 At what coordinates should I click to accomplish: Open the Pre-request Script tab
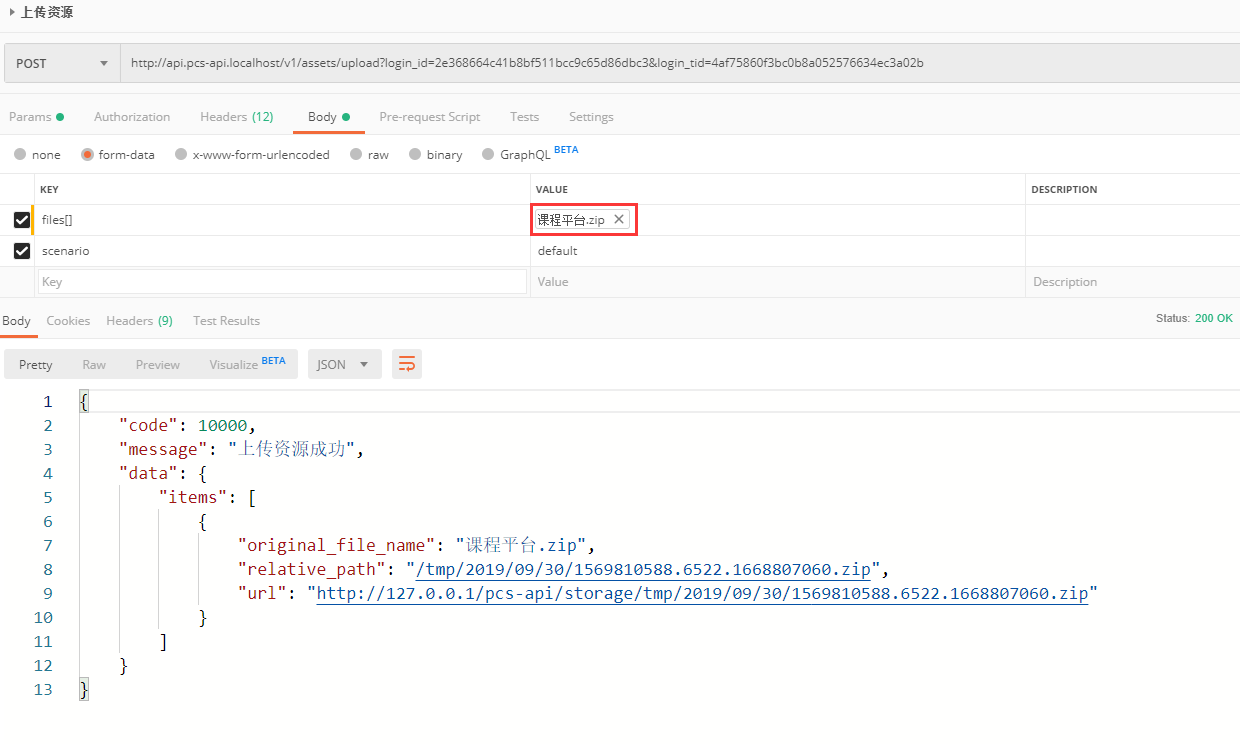[x=429, y=117]
